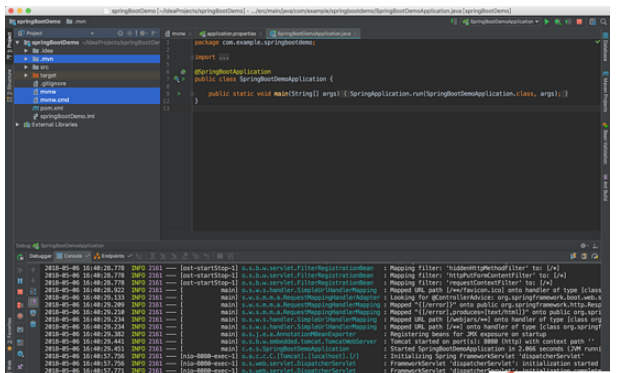624x373 pixels.
Task: Collapse the springBootDemo root node
Action: tap(18, 42)
